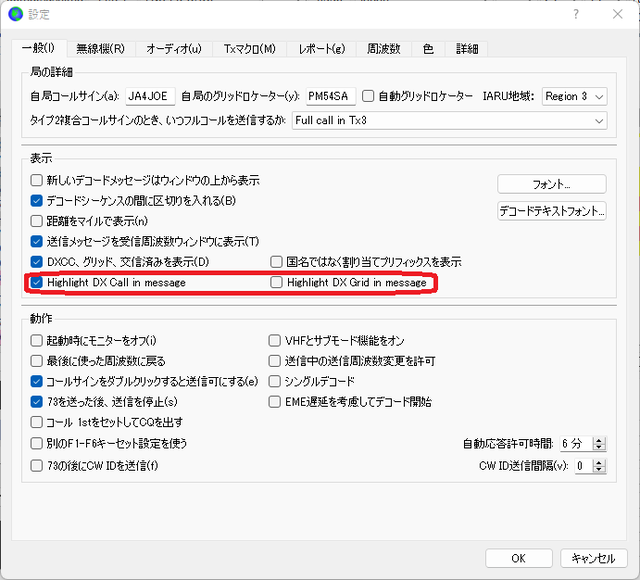Decrease CW ID送信間隔 with down arrow
Viewport: 640px width, 580px height.
click(x=599, y=469)
